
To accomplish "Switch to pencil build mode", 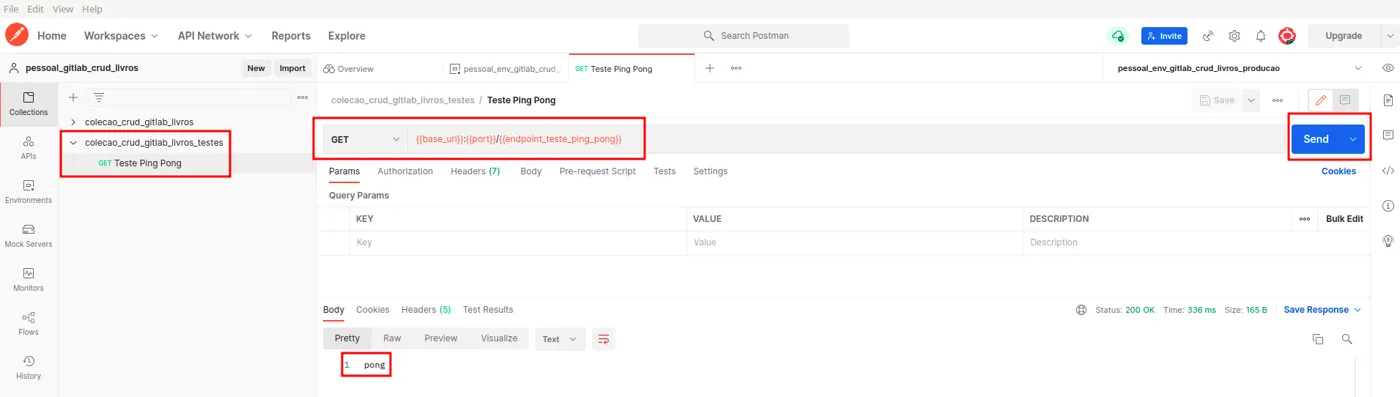I will click(1321, 100).
